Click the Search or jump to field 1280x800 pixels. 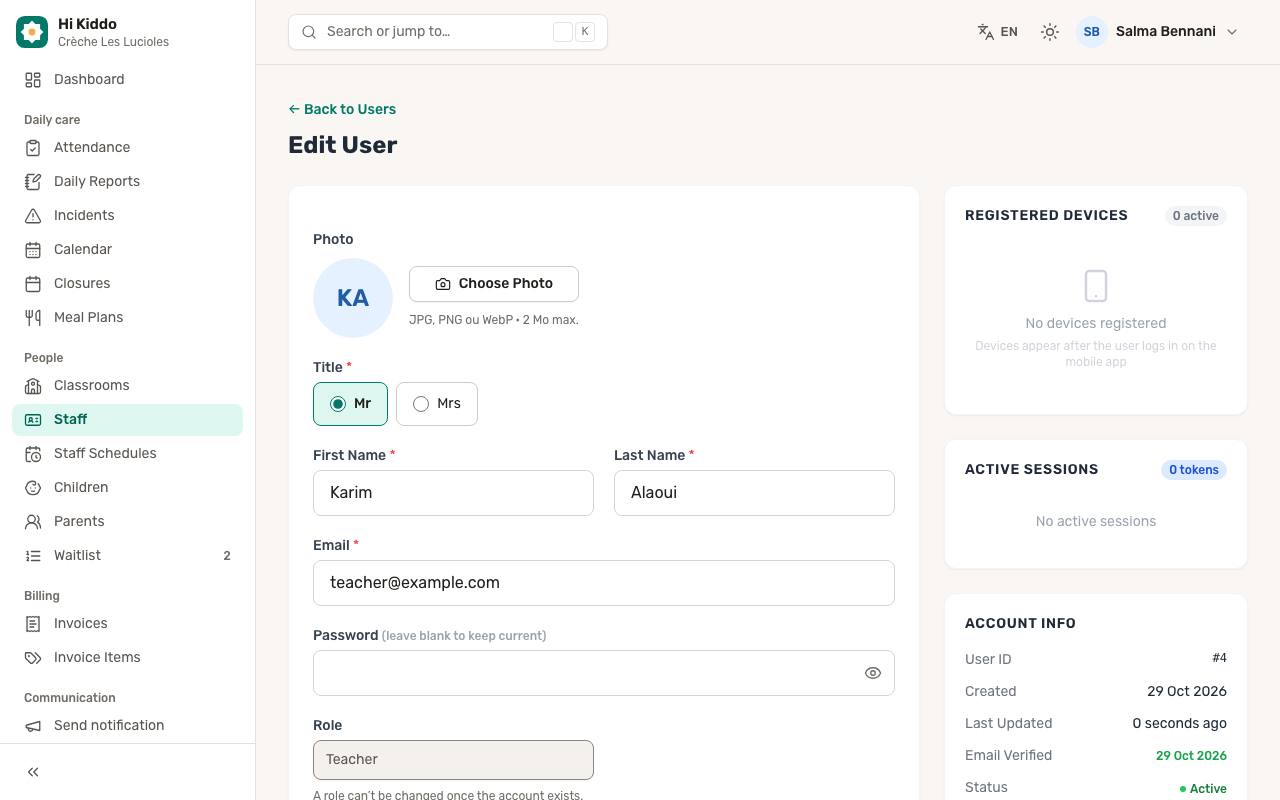448,32
